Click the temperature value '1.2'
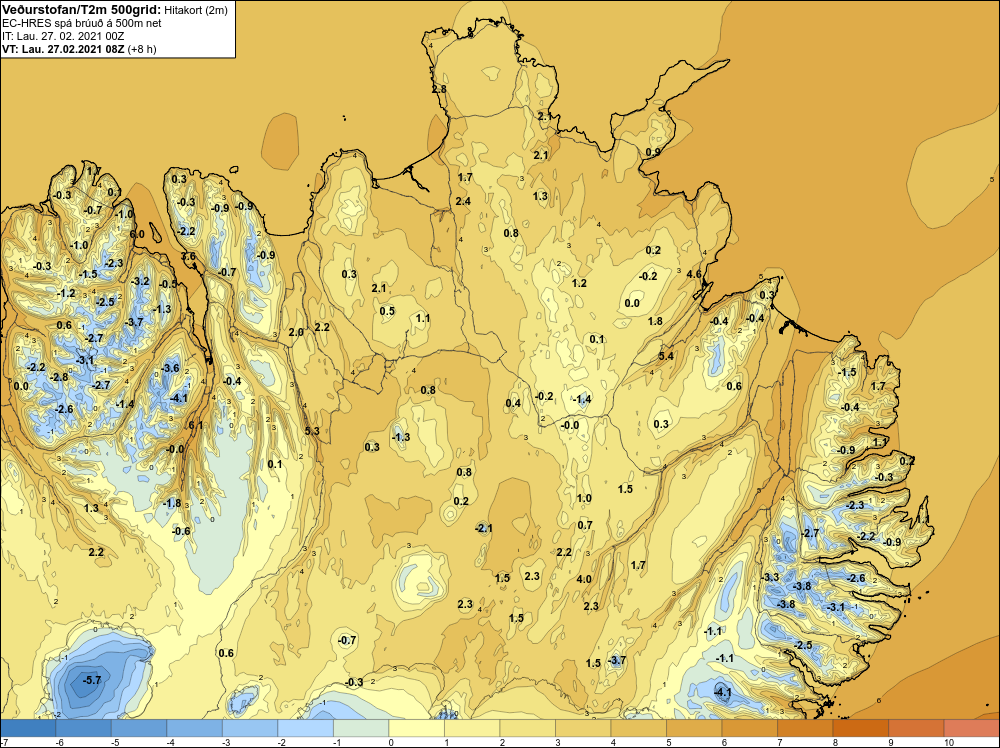 [579, 283]
